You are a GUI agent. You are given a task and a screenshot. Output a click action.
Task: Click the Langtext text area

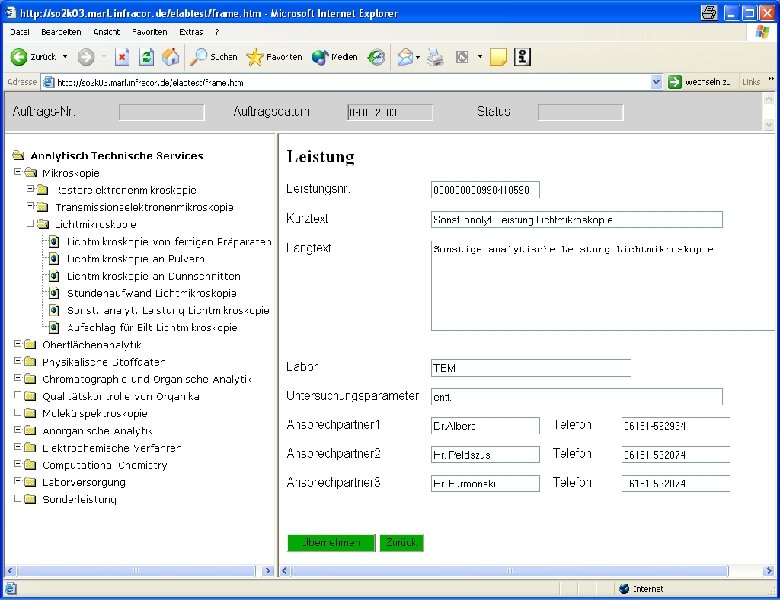(x=603, y=286)
